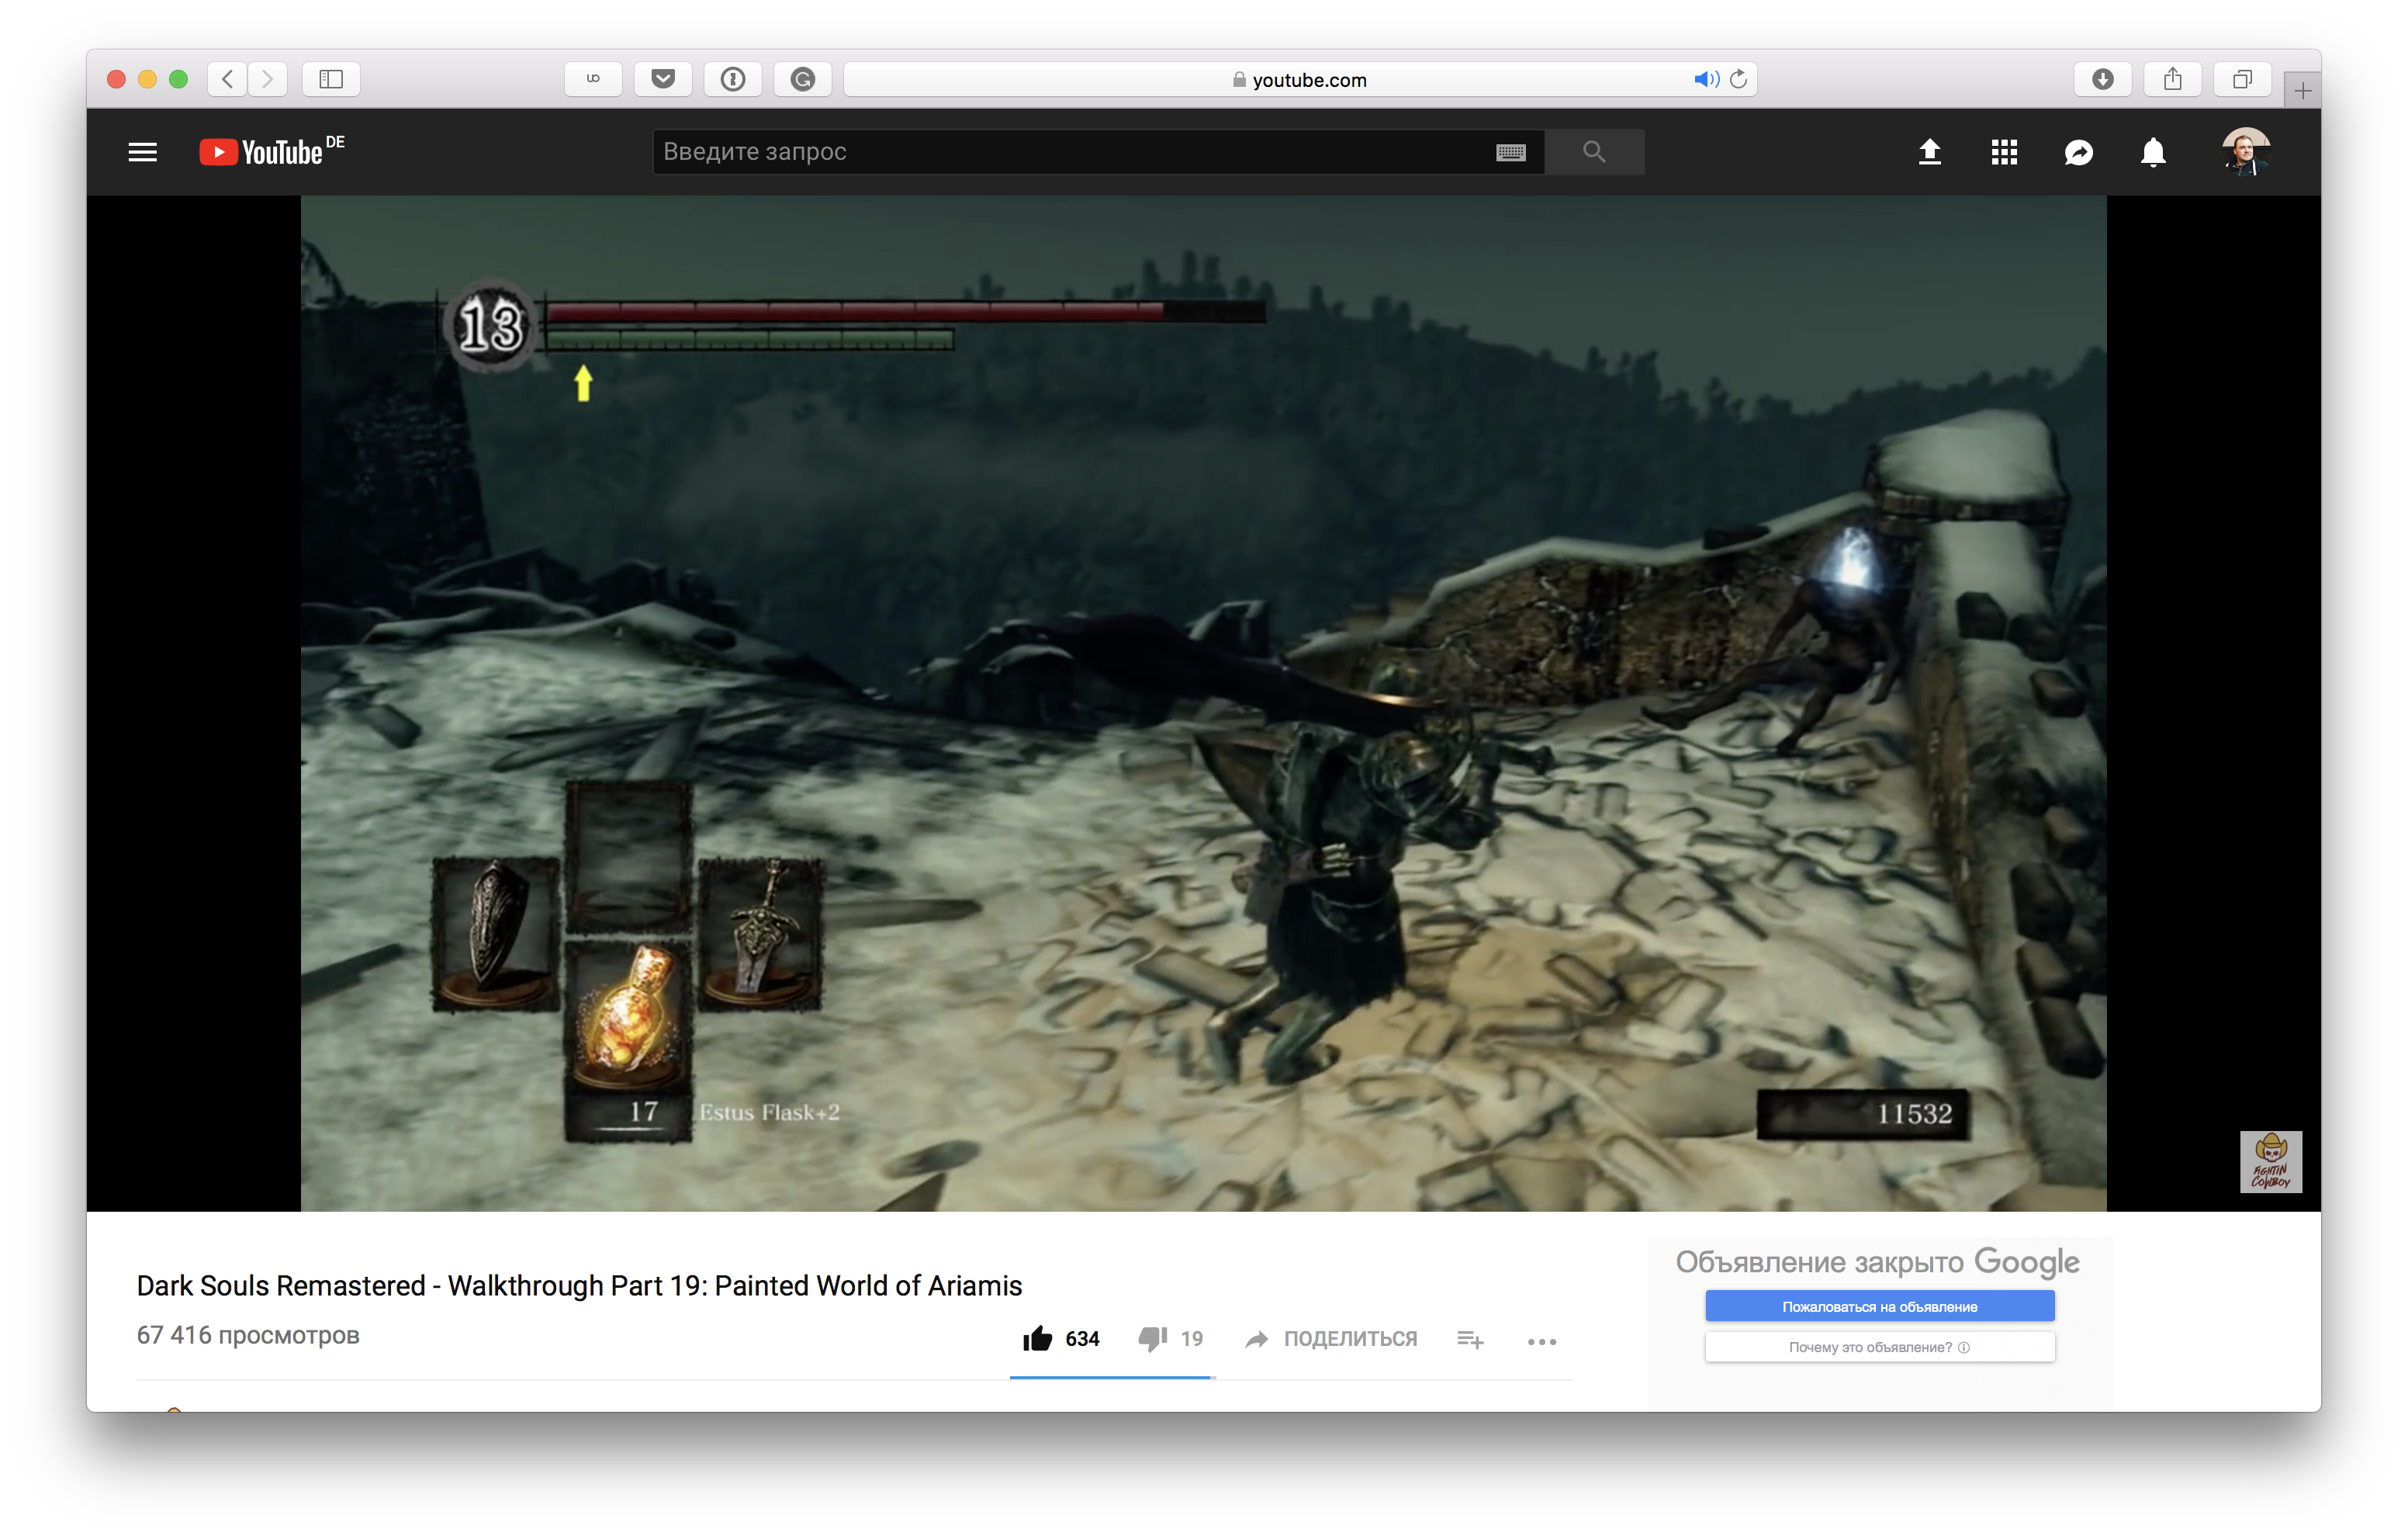Toggle the Safari sidebar button

click(331, 79)
